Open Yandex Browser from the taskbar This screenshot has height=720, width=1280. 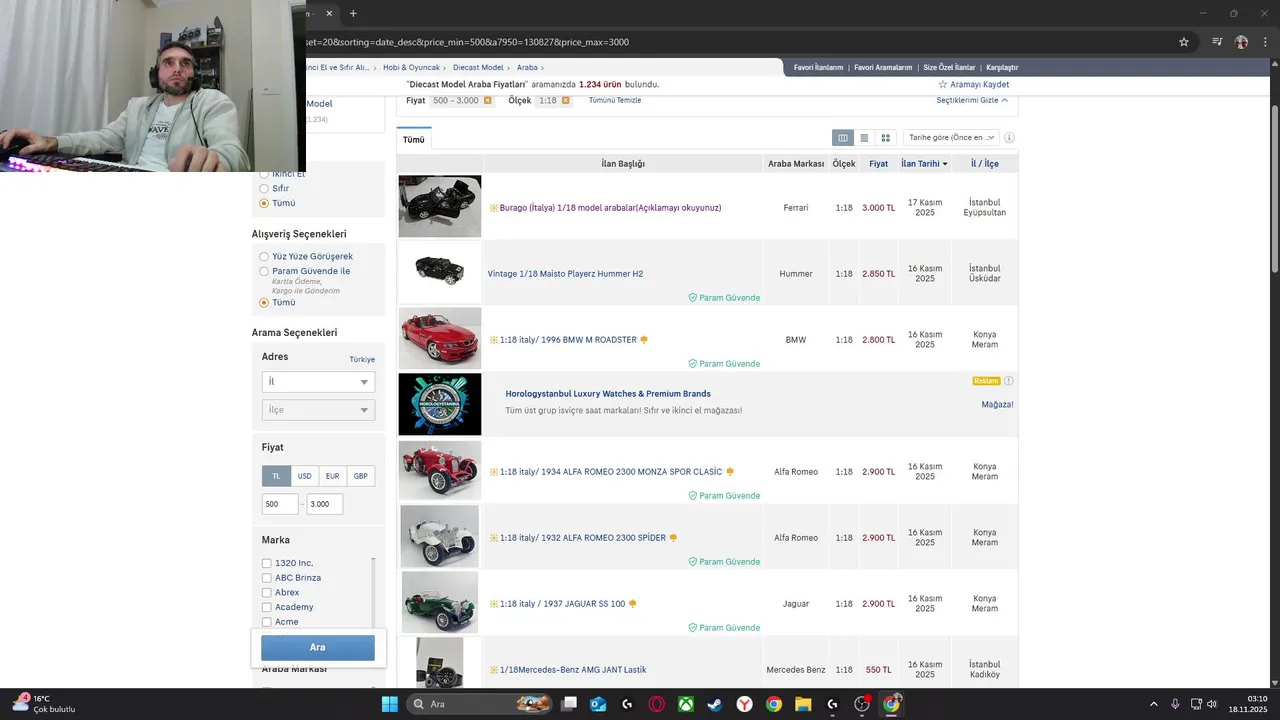[745, 704]
